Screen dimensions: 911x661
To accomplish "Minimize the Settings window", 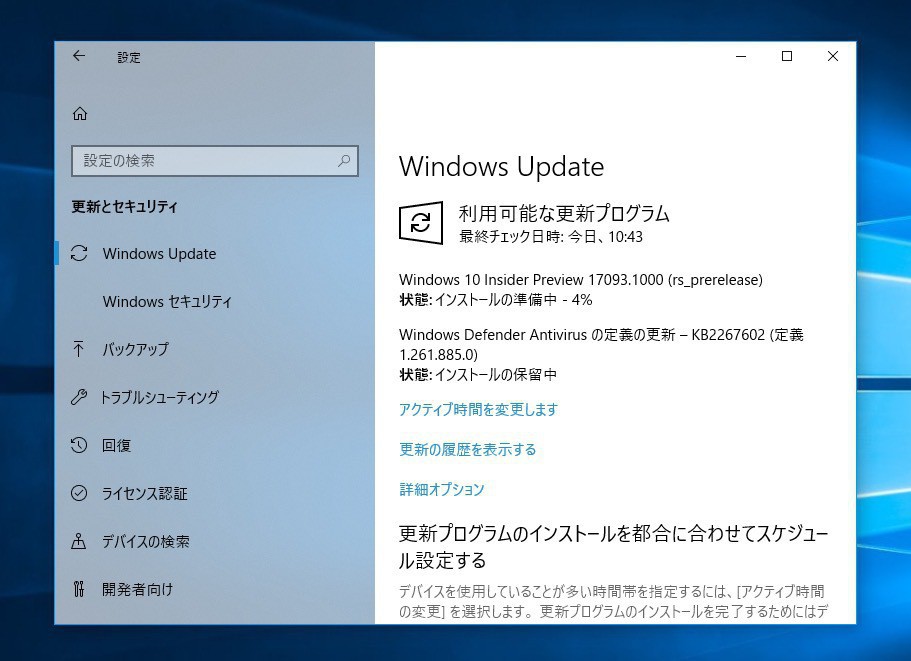I will (x=741, y=56).
